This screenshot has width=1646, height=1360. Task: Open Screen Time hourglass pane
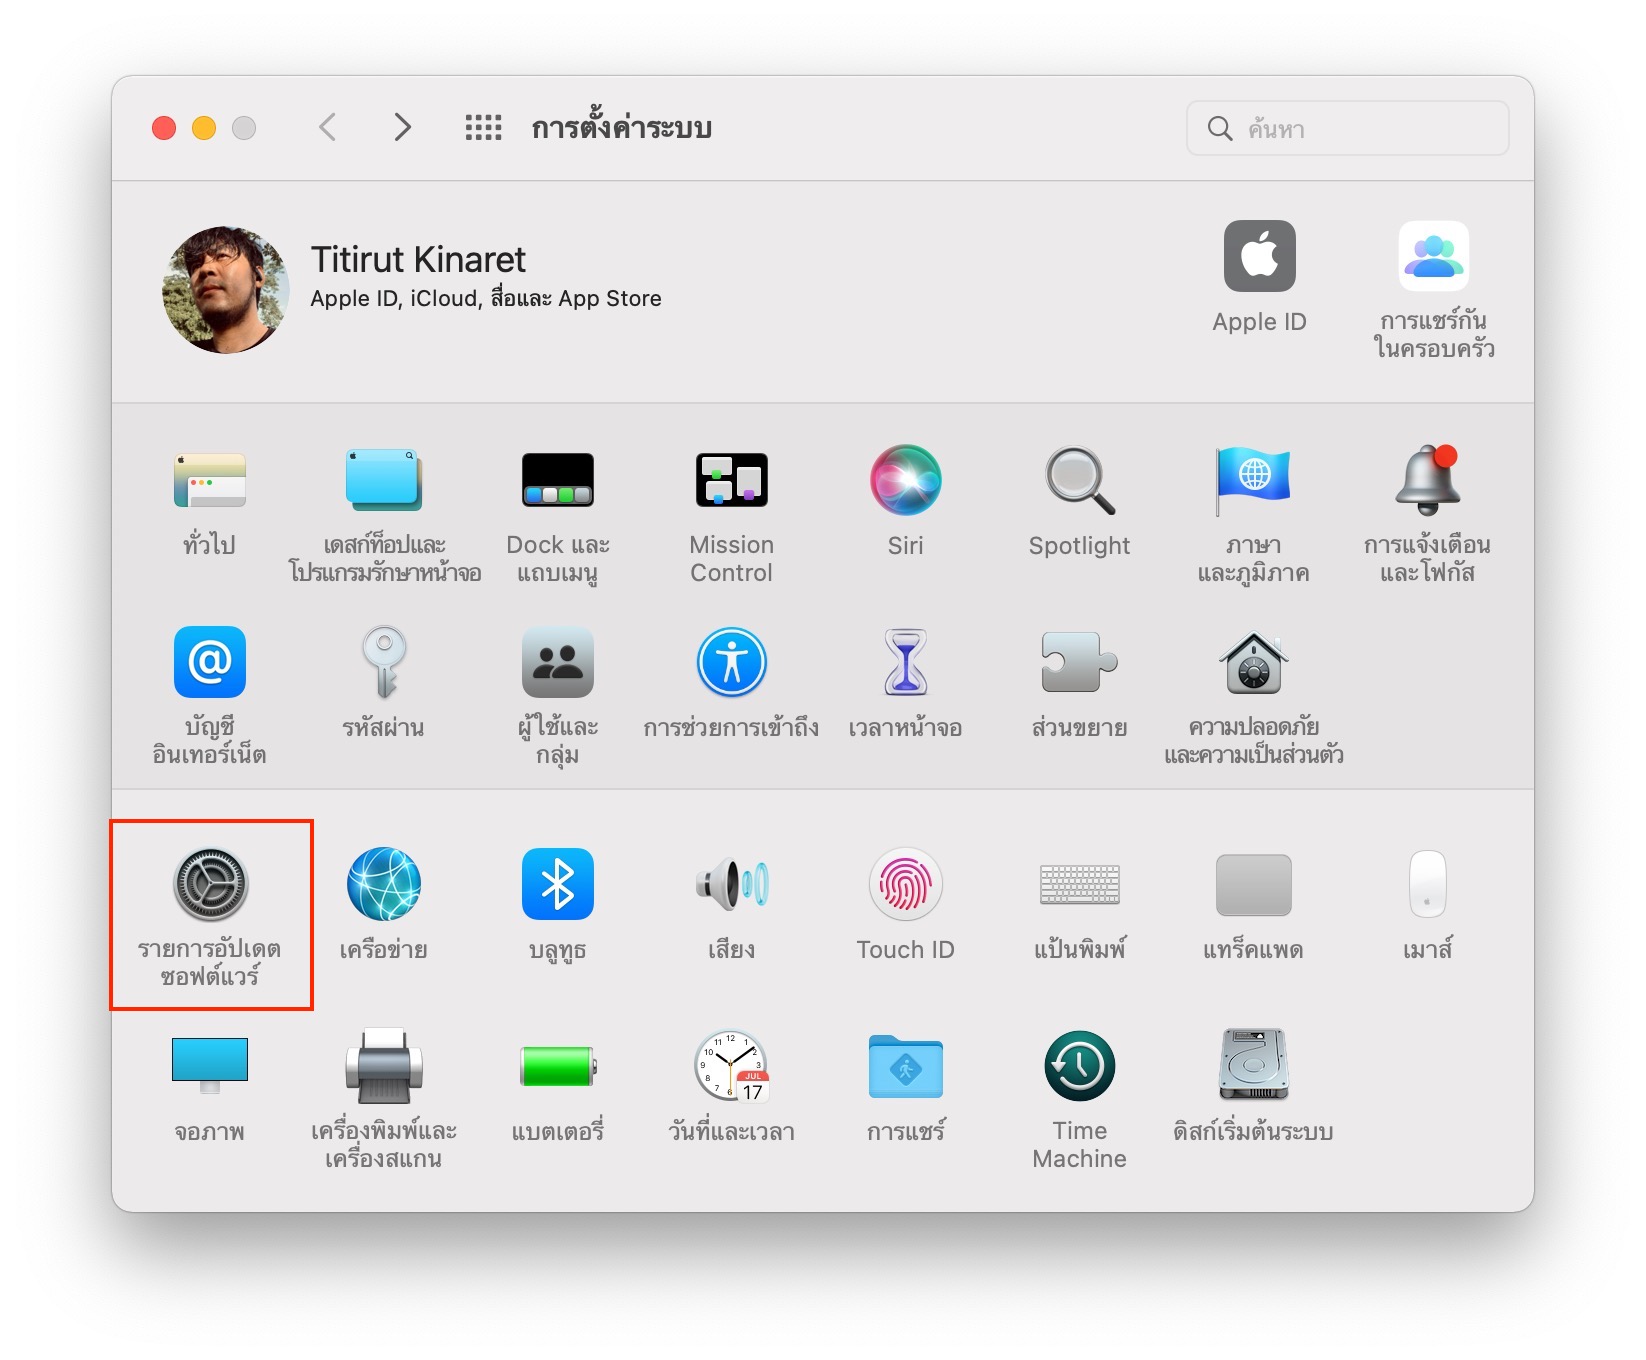[905, 664]
